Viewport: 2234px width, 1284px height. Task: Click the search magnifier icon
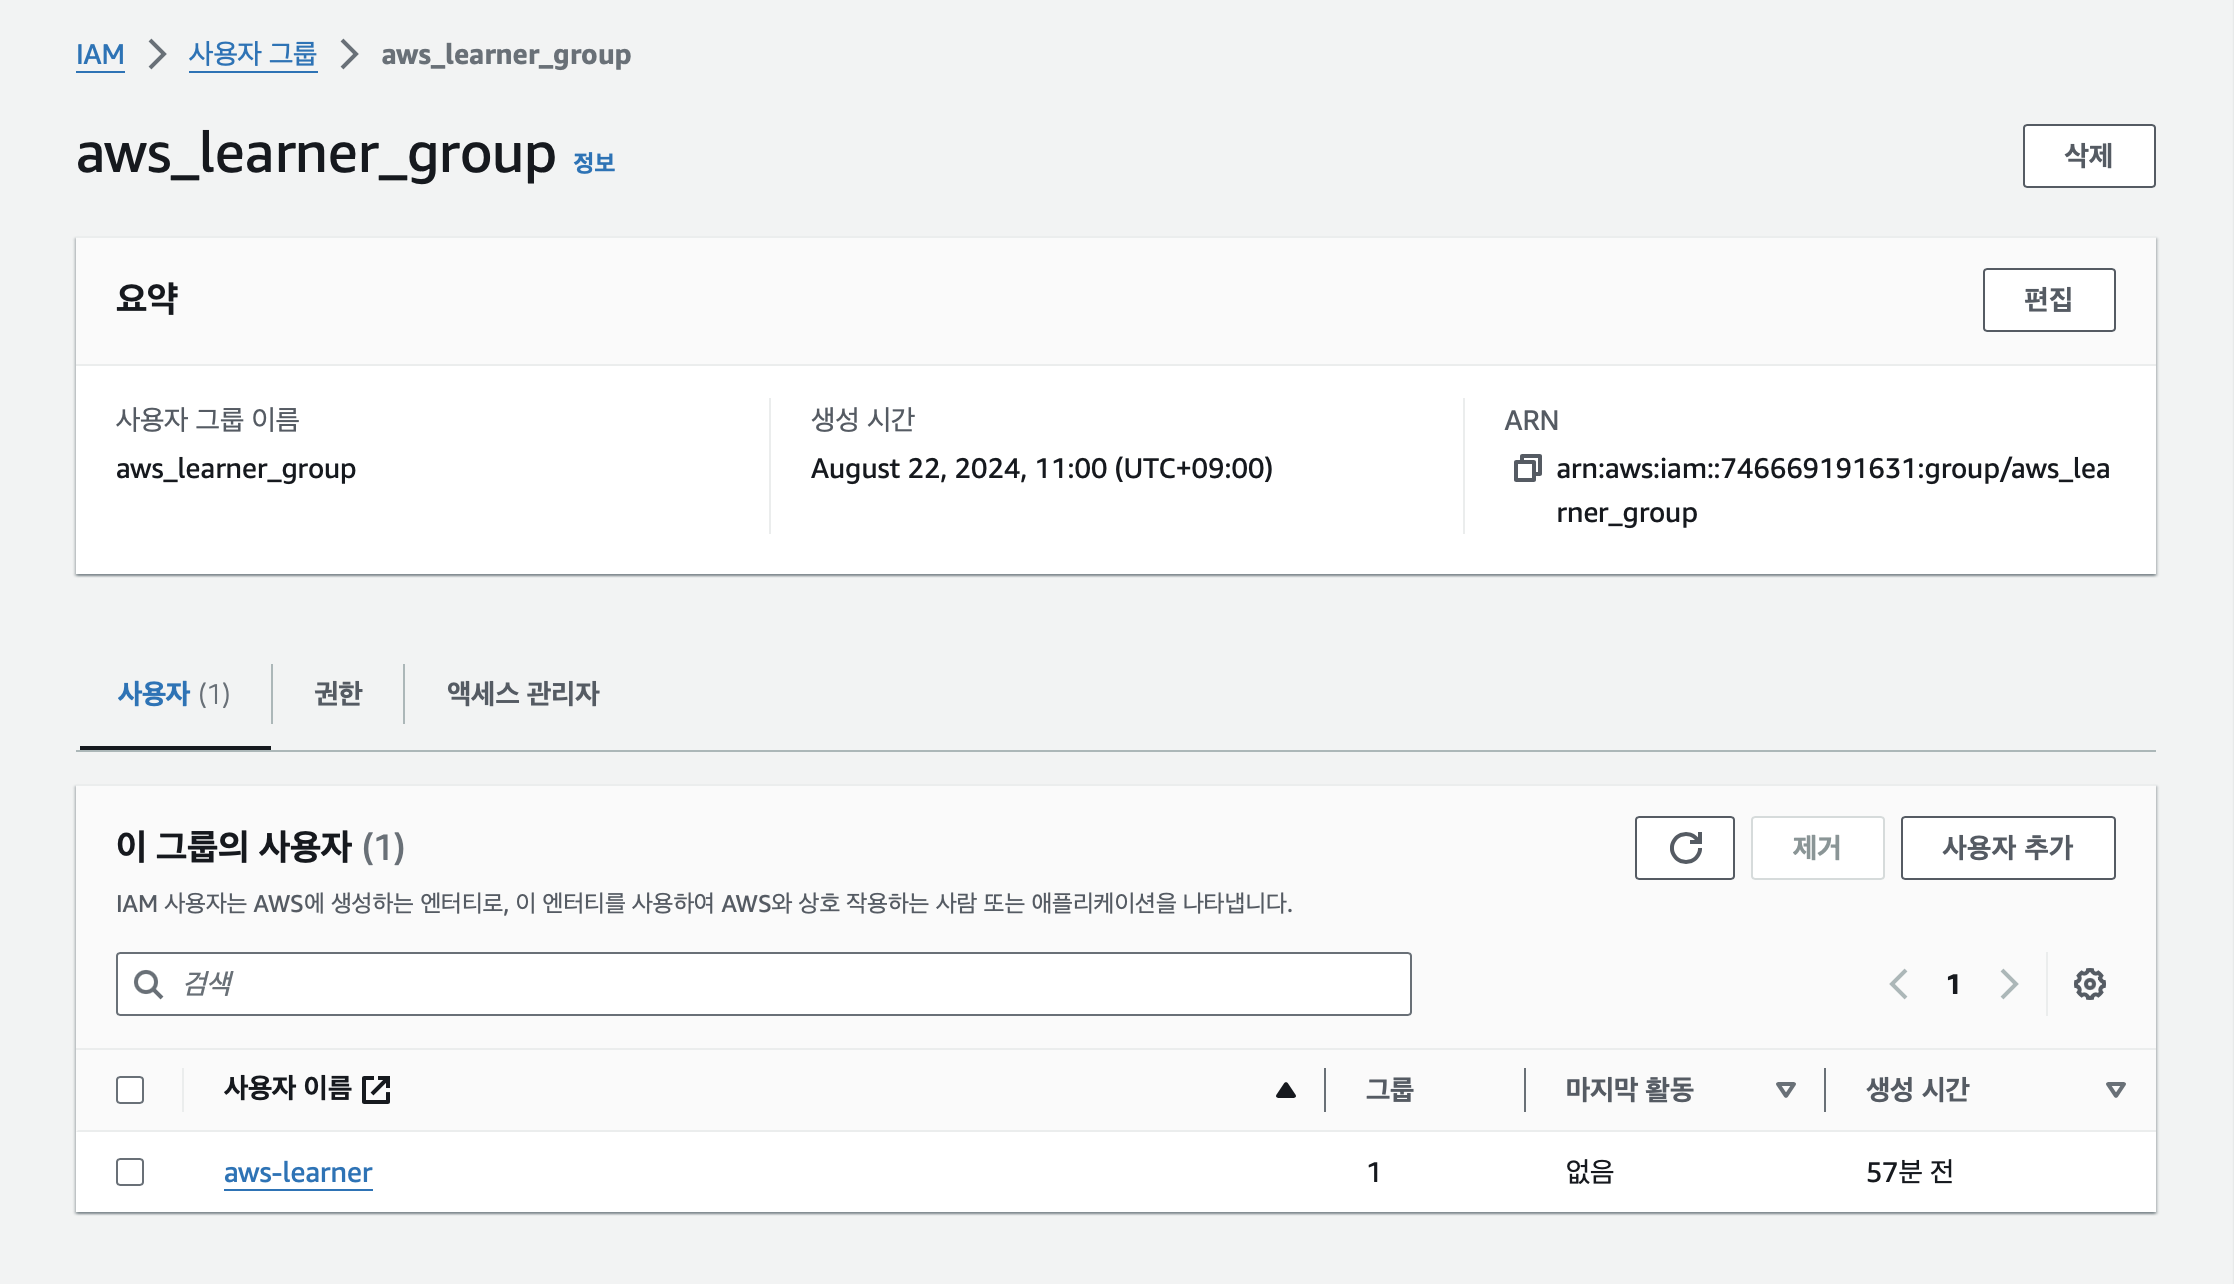coord(149,984)
